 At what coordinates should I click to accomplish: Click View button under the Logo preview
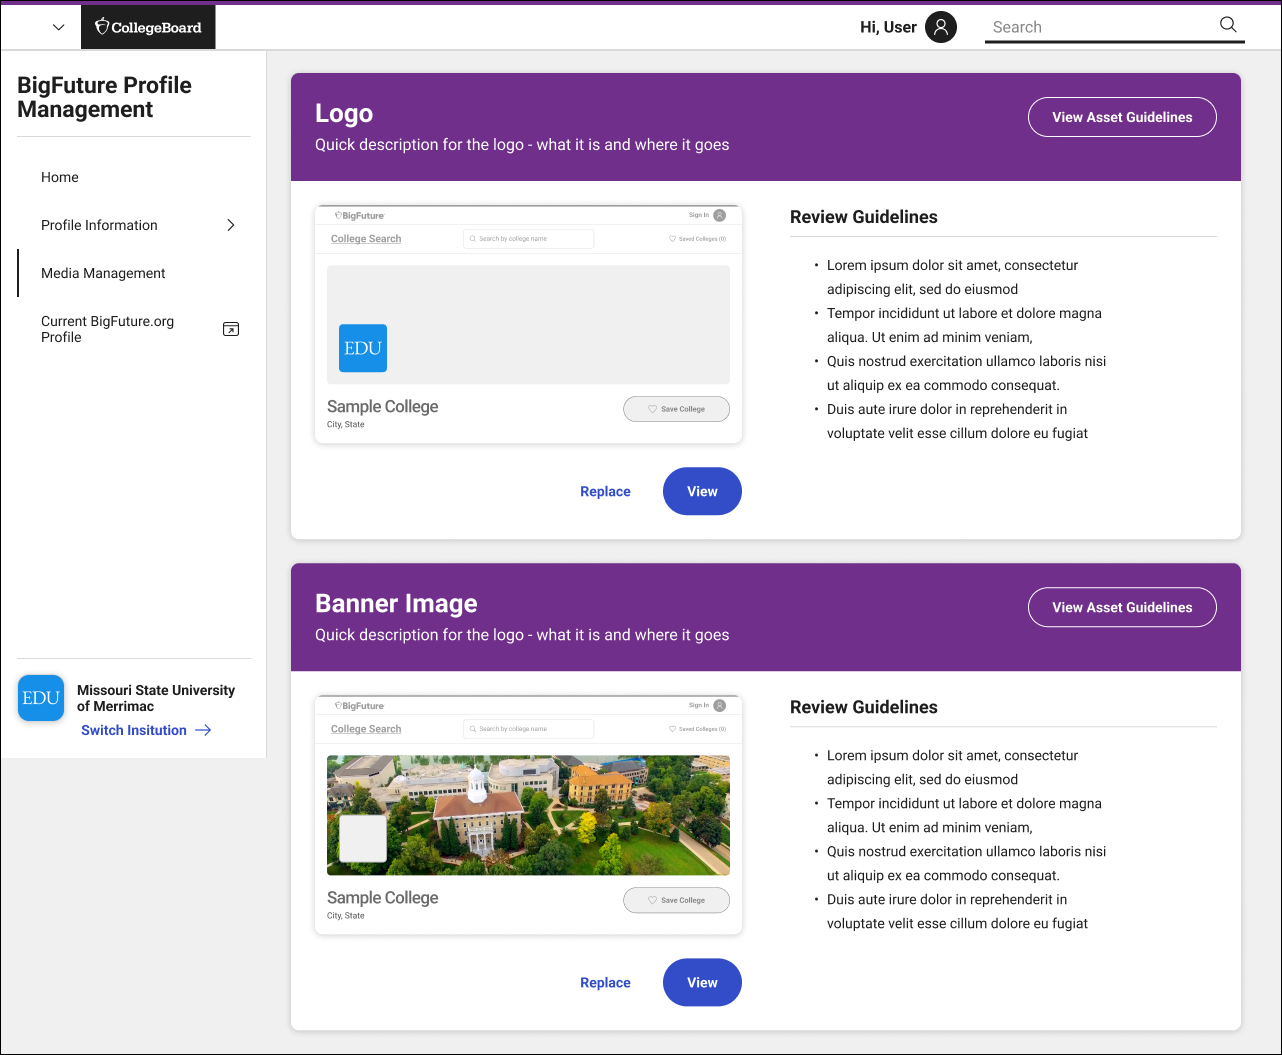tap(702, 491)
